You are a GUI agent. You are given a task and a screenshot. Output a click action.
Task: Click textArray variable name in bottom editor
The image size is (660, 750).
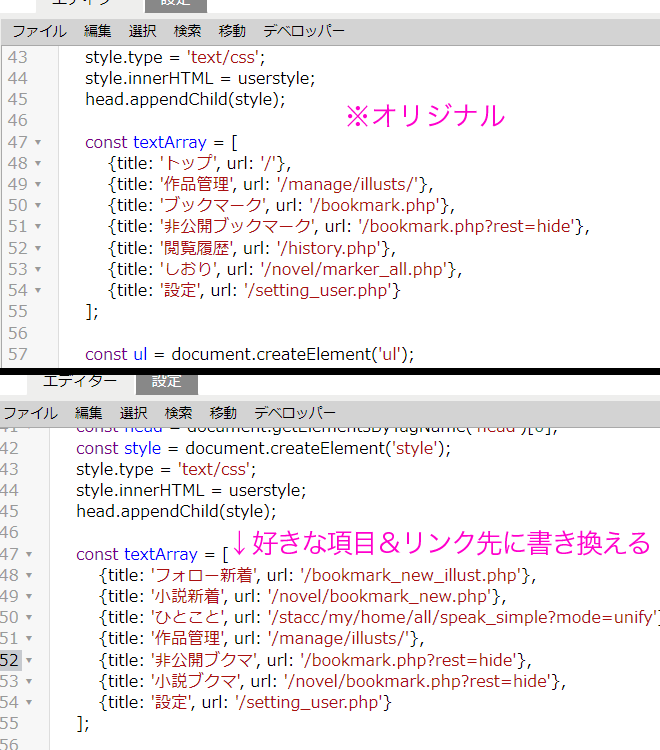pos(161,554)
